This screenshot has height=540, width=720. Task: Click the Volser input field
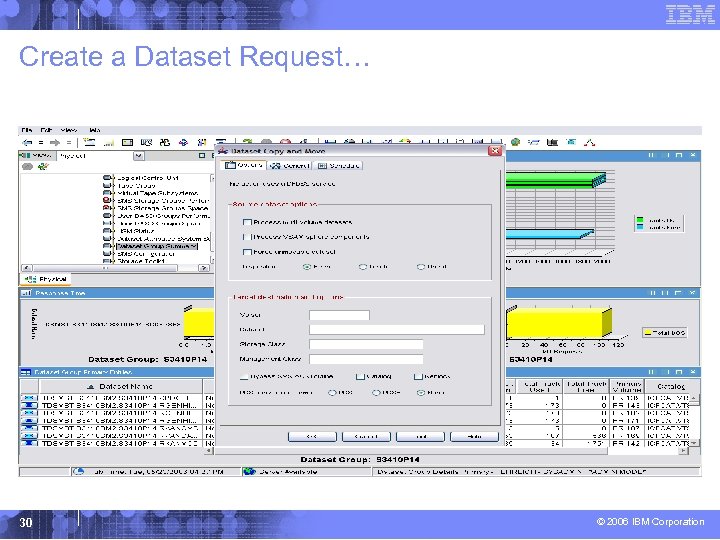[x=339, y=315]
